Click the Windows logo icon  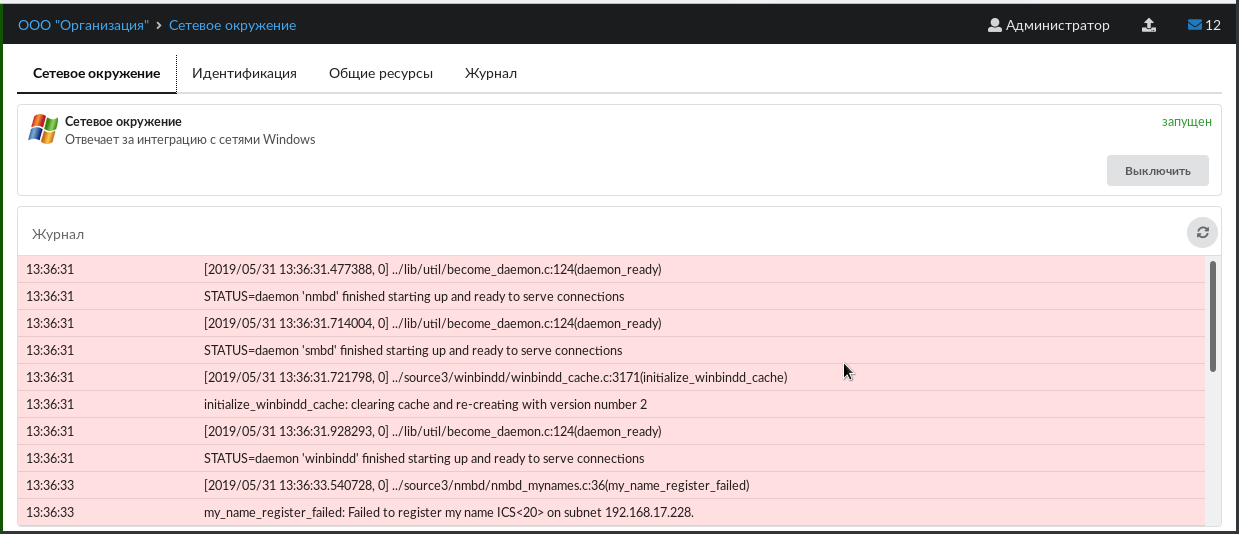[43, 129]
